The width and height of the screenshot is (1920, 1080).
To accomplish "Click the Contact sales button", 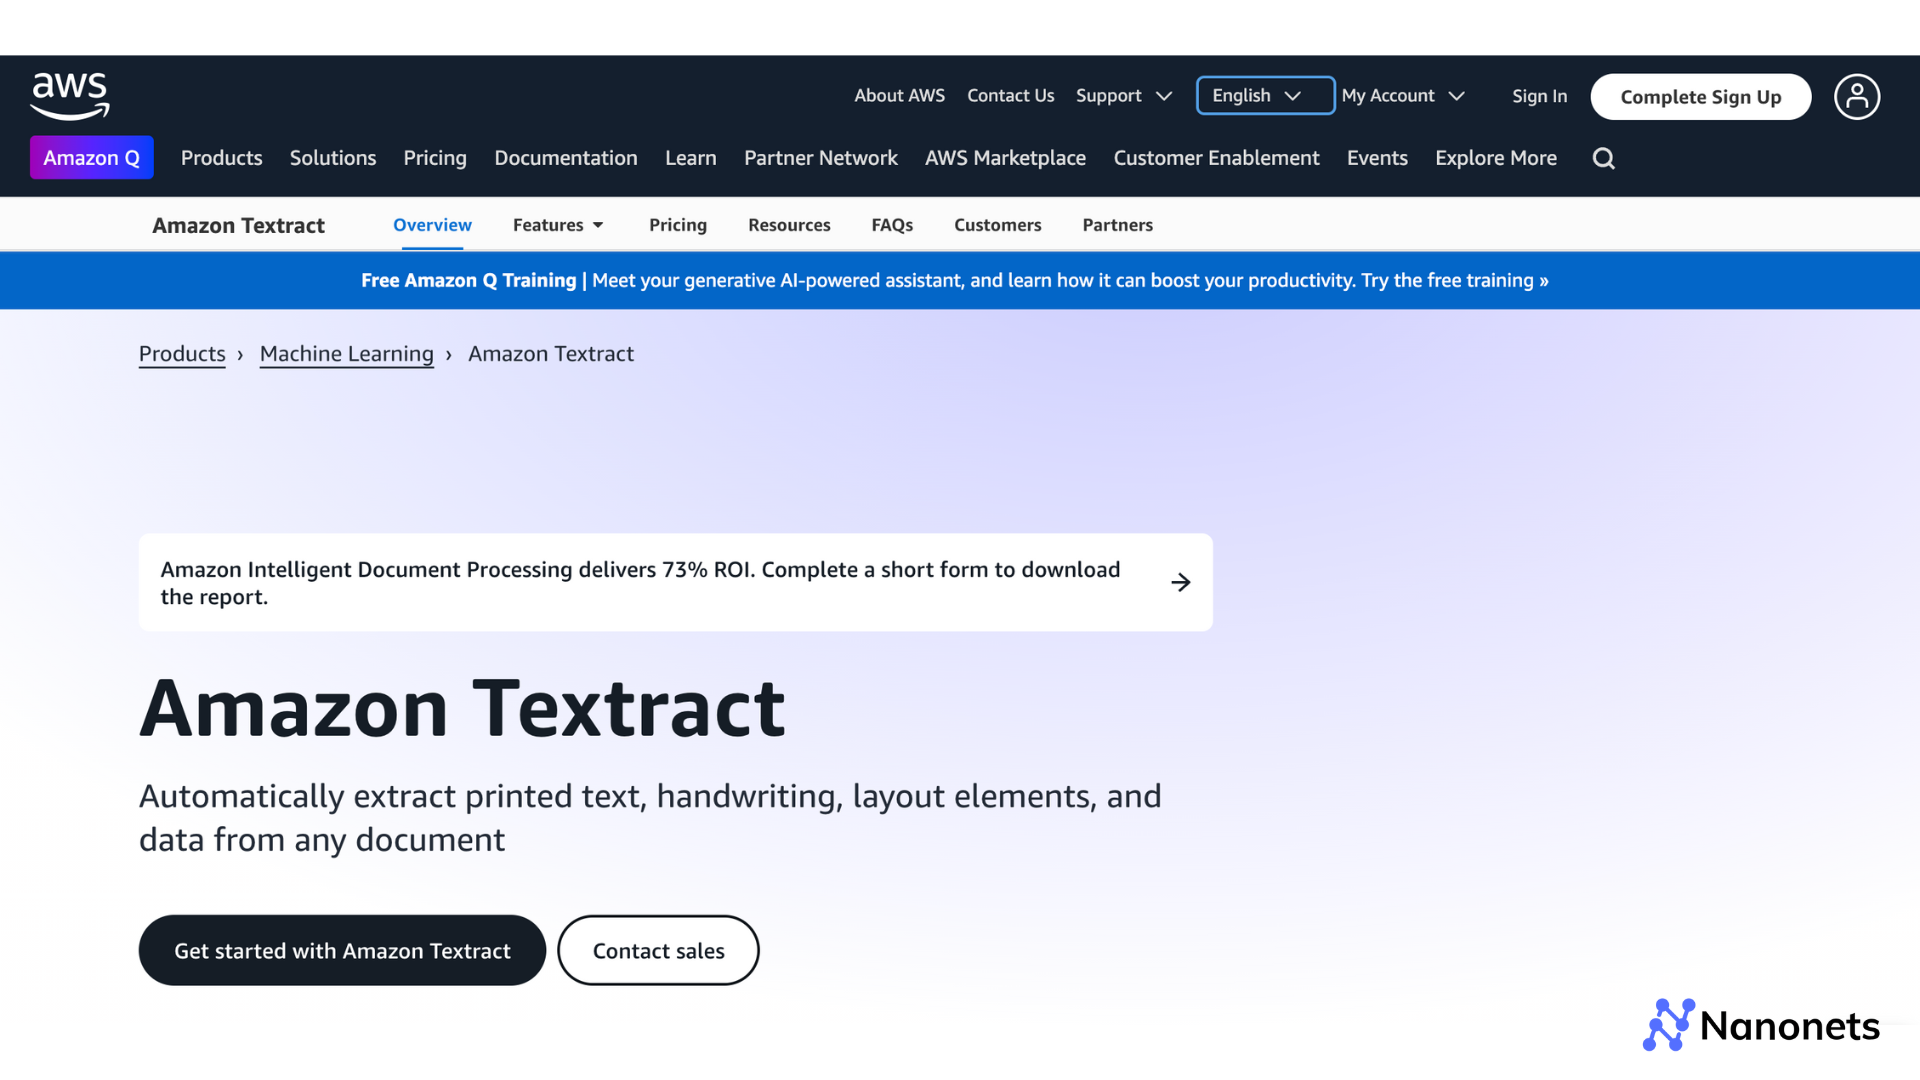I will point(658,950).
